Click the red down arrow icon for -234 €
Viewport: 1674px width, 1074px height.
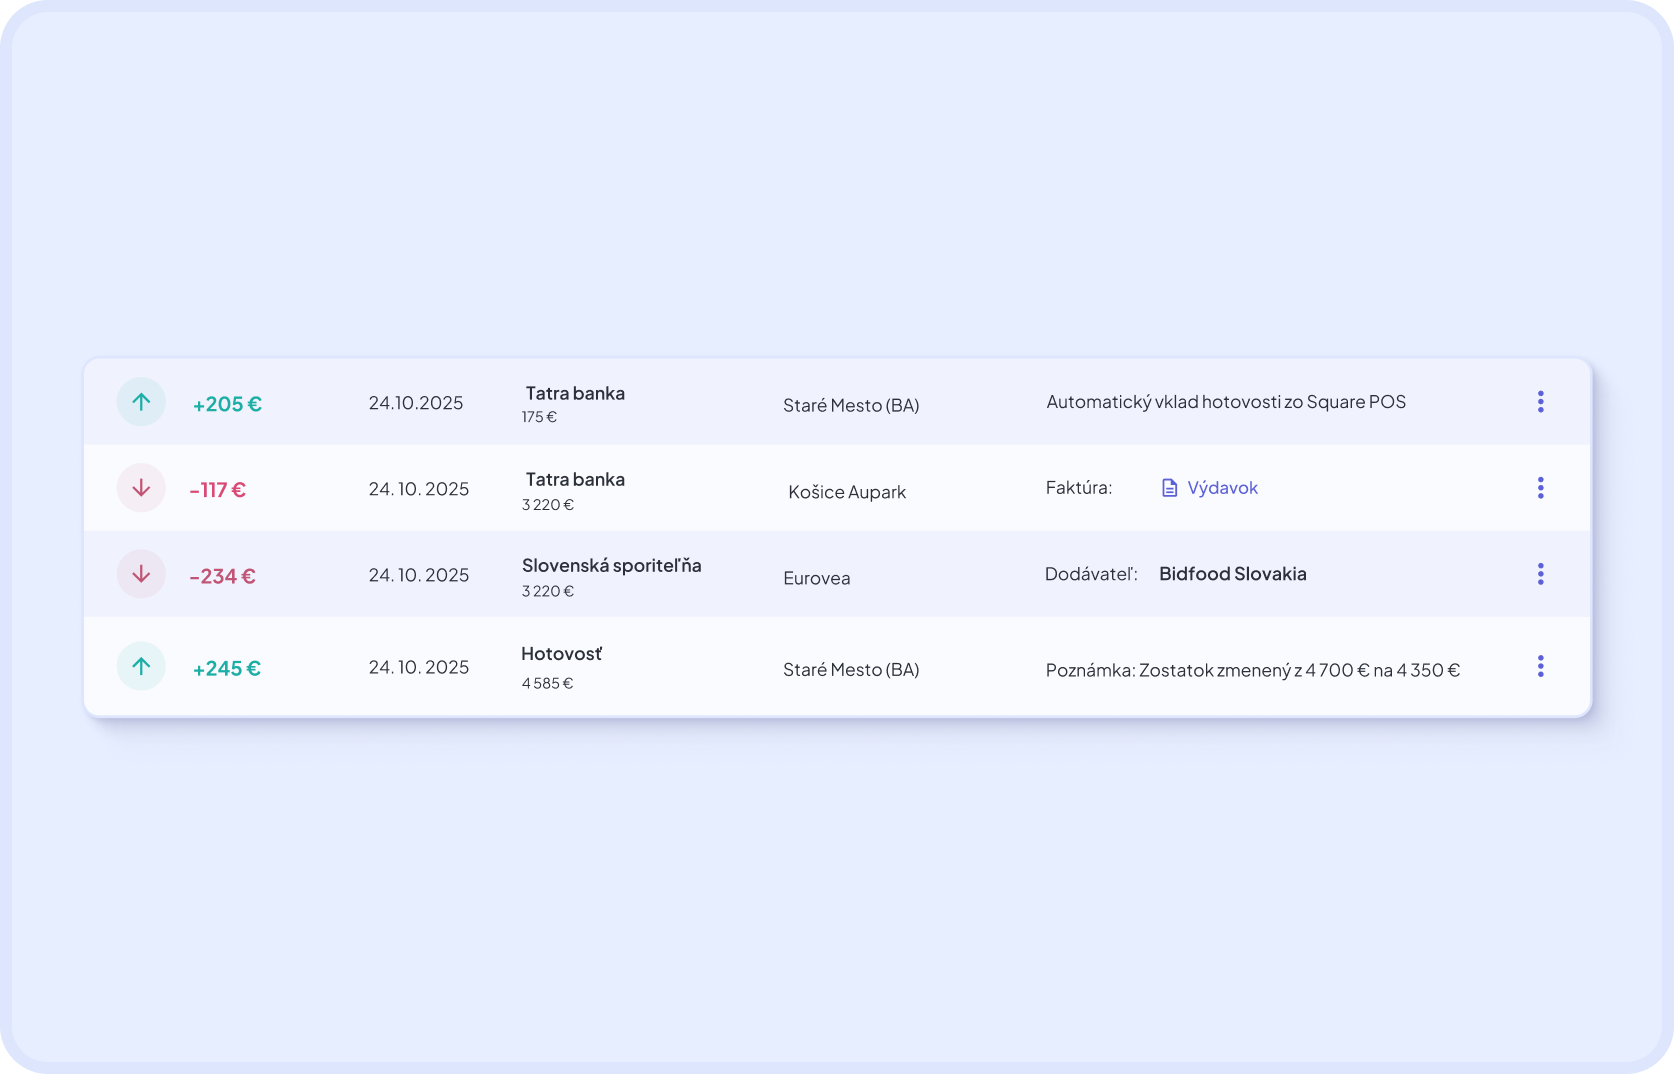pos(141,574)
